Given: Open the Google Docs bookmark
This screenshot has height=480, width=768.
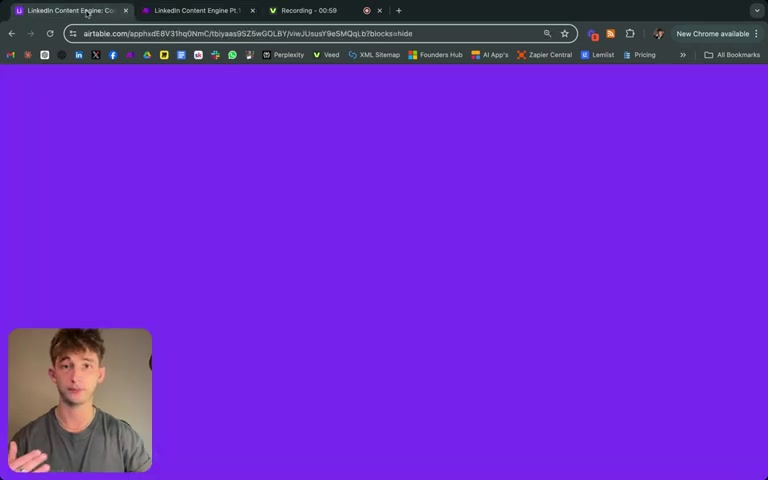Looking at the screenshot, I should pyautogui.click(x=181, y=55).
